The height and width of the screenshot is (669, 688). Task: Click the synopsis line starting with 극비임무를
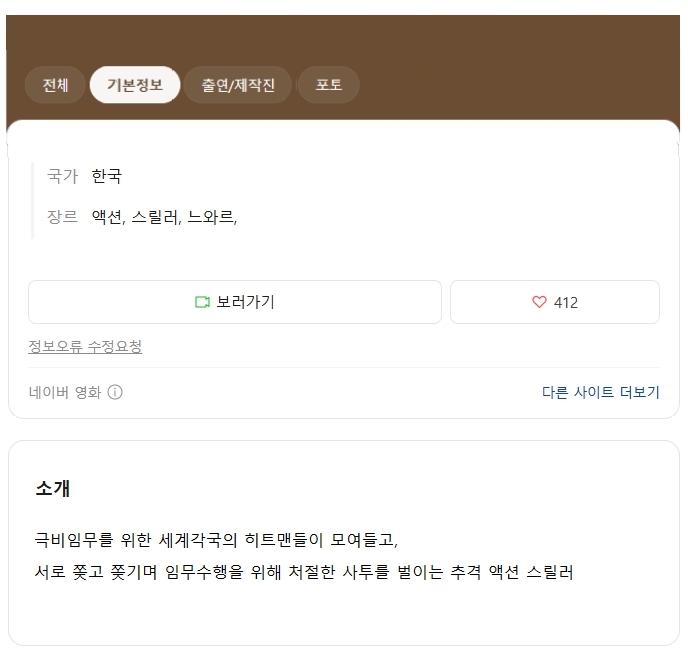[215, 540]
